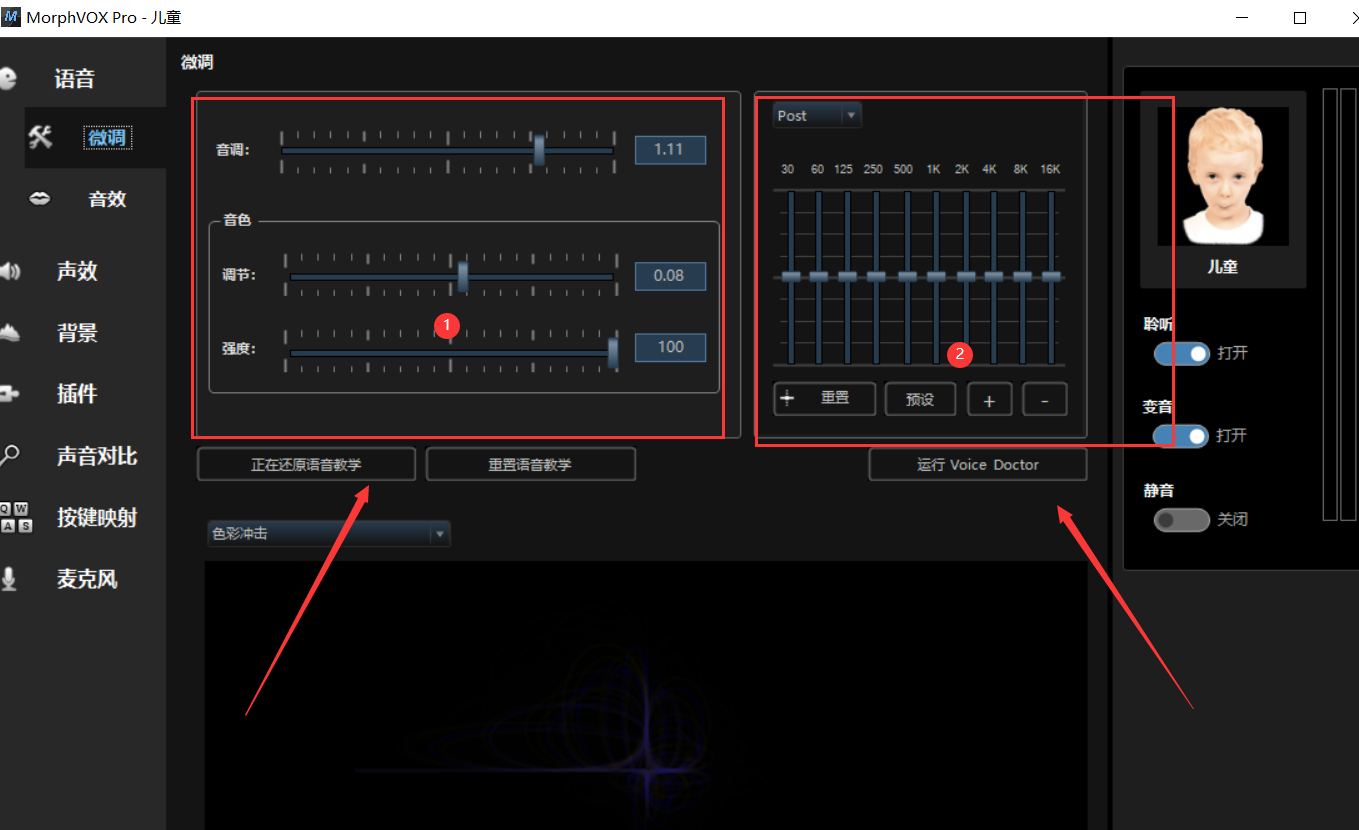Click the plugin icon beside 插件

click(9, 394)
